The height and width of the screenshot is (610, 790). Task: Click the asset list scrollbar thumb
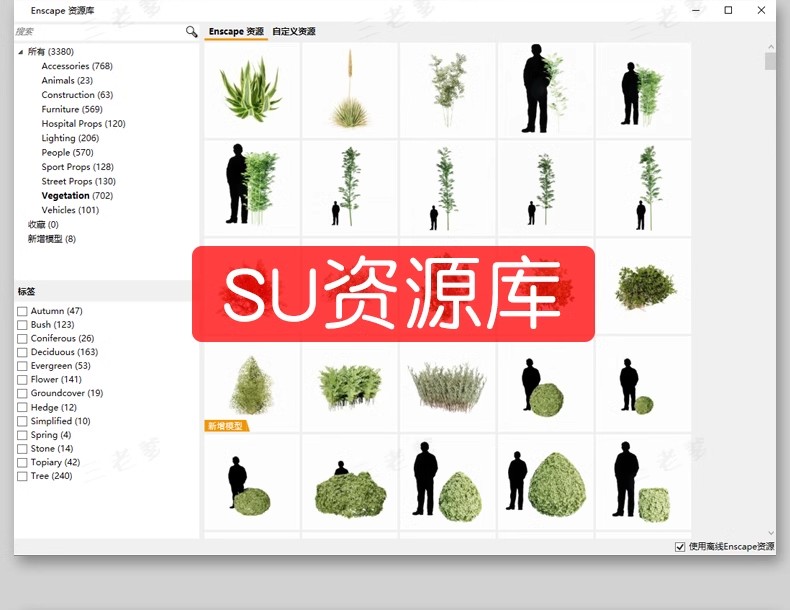(770, 61)
